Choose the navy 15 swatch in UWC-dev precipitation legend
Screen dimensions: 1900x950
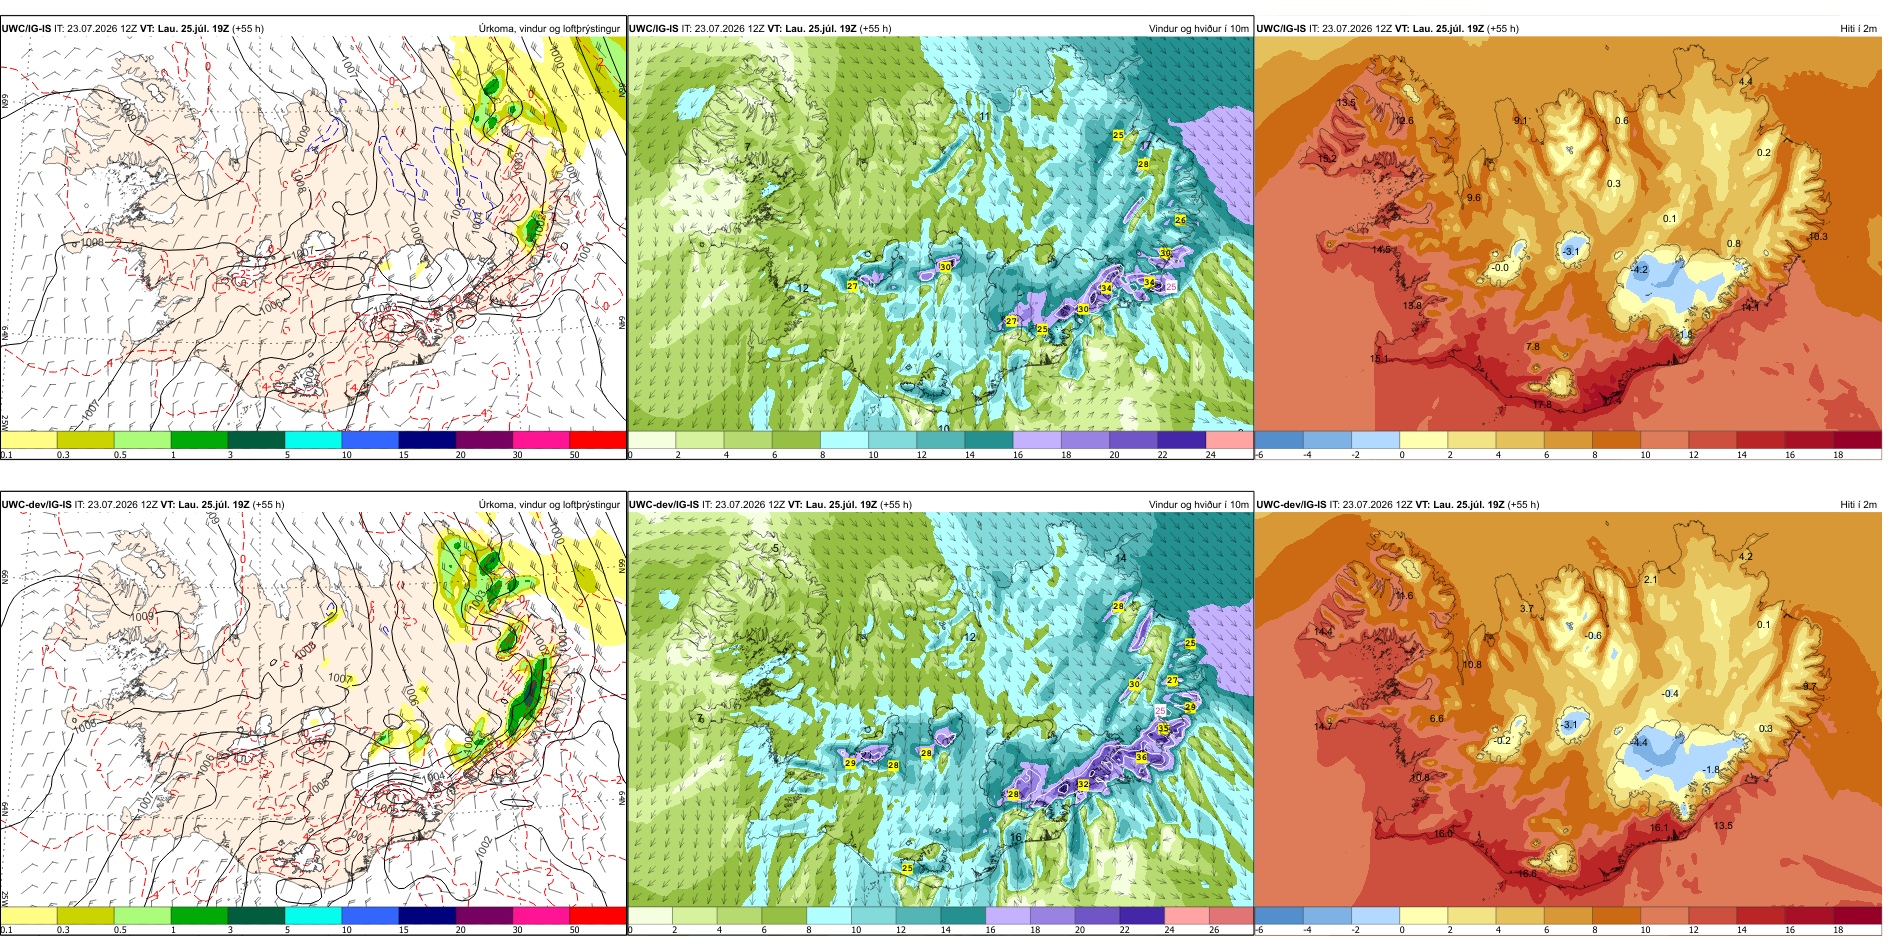[x=427, y=915]
